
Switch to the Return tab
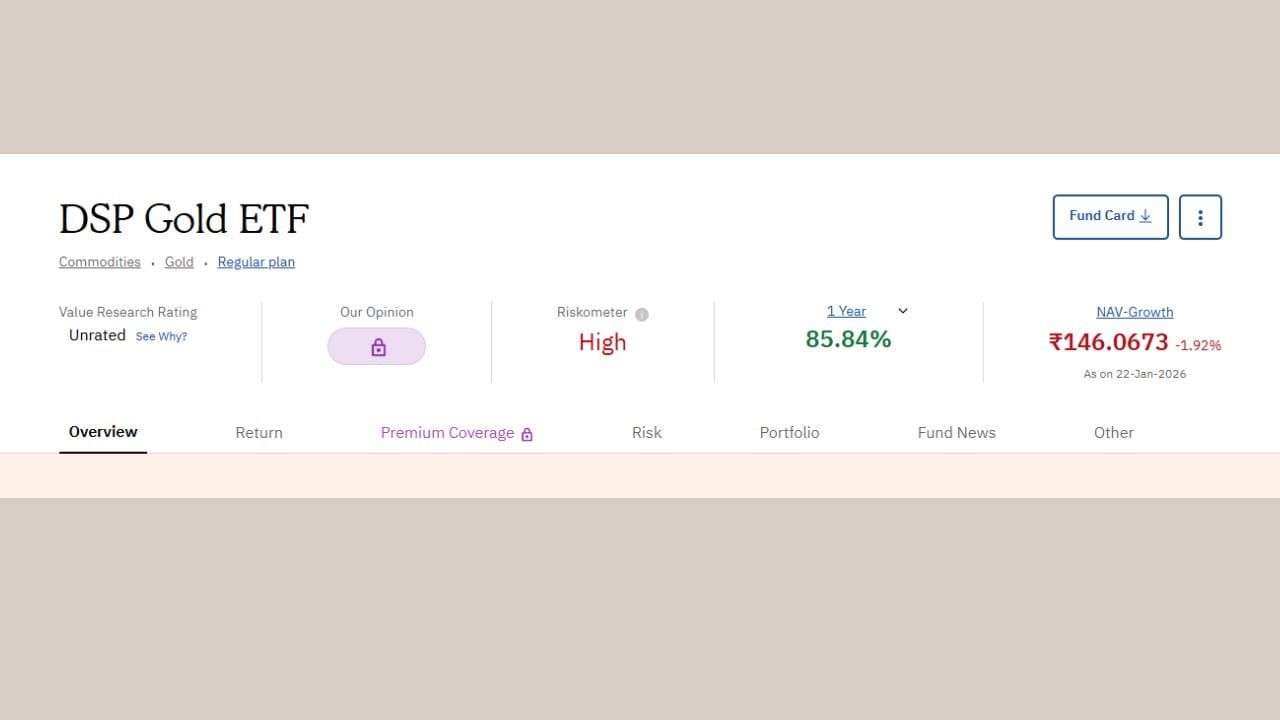point(259,433)
